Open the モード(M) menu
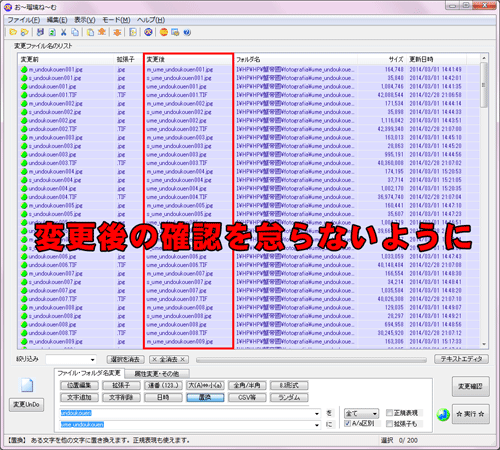The width and height of the screenshot is (500, 450). 116,20
